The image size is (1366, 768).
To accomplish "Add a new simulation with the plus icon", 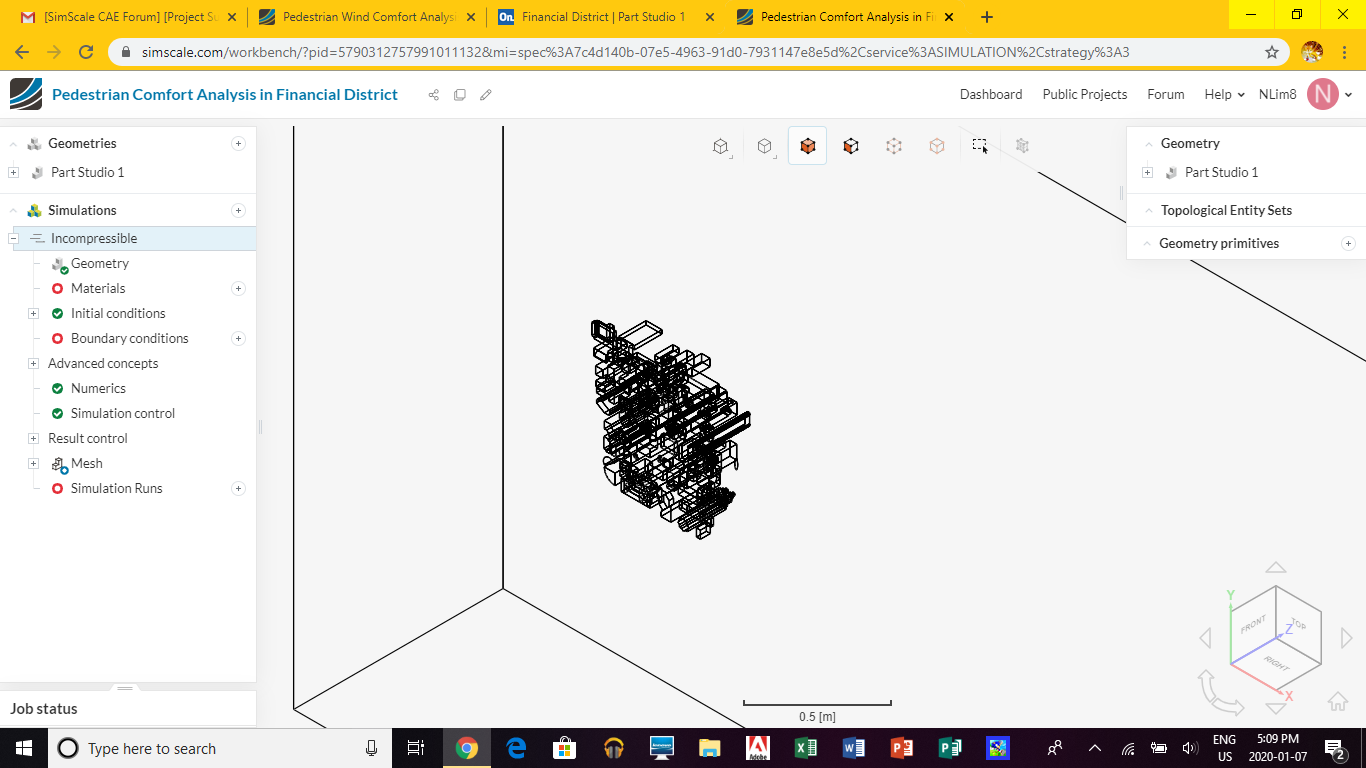I will 238,210.
